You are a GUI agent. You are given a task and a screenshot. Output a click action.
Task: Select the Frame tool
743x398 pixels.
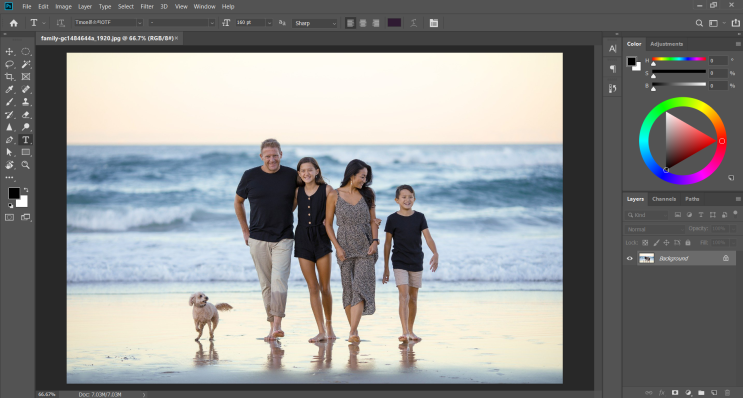pos(26,77)
